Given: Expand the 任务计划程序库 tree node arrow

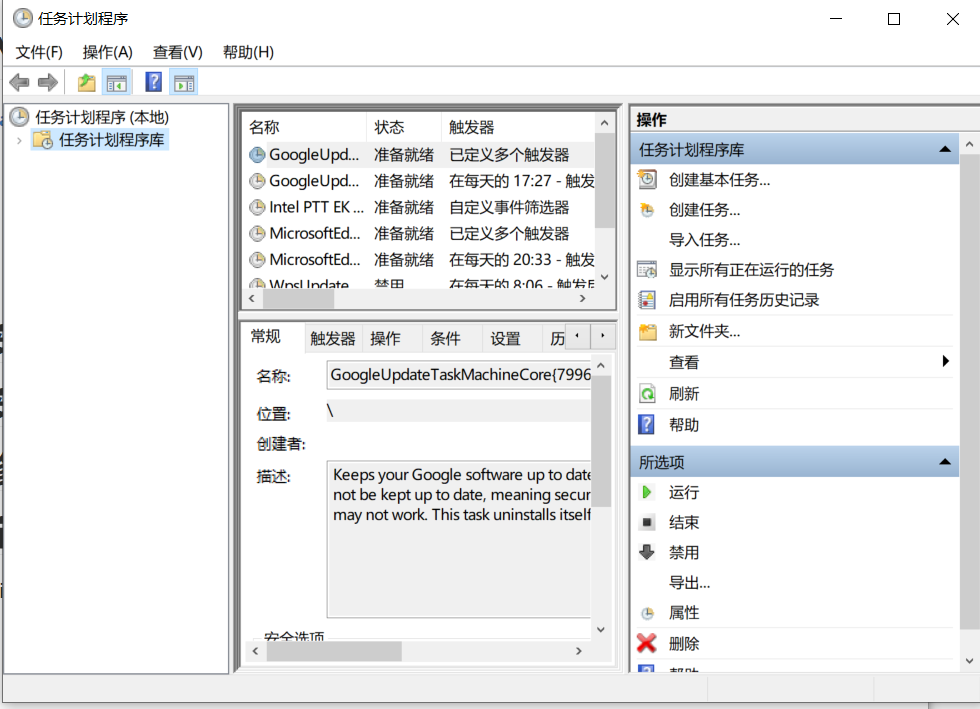Looking at the screenshot, I should click(19, 141).
